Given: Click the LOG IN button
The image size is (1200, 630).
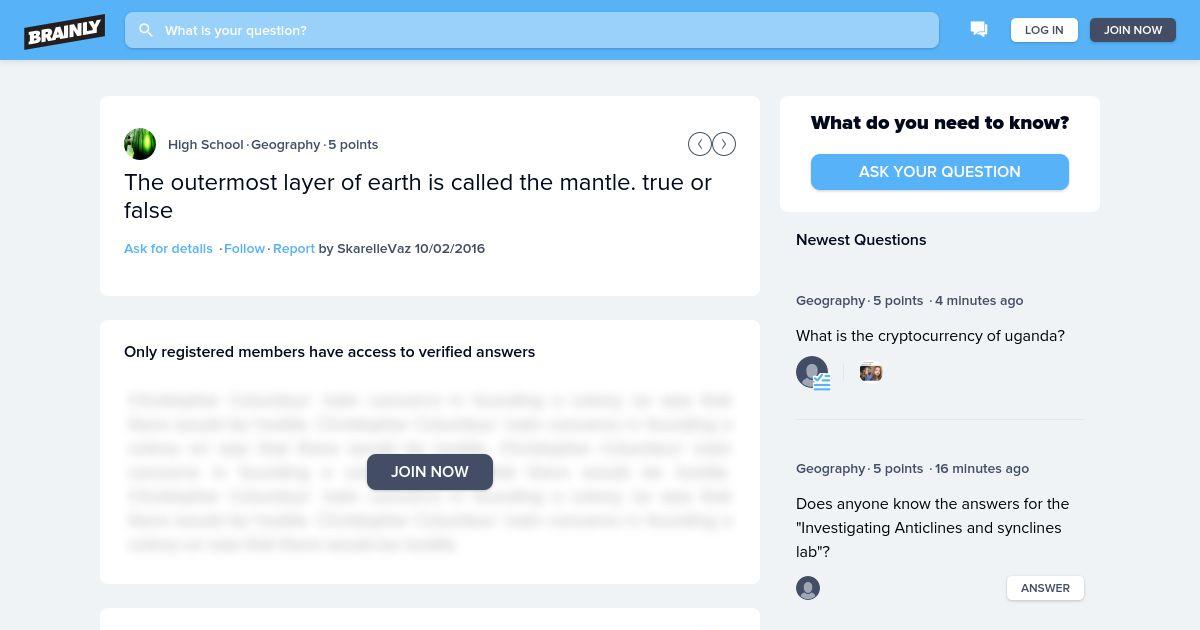Looking at the screenshot, I should point(1044,30).
